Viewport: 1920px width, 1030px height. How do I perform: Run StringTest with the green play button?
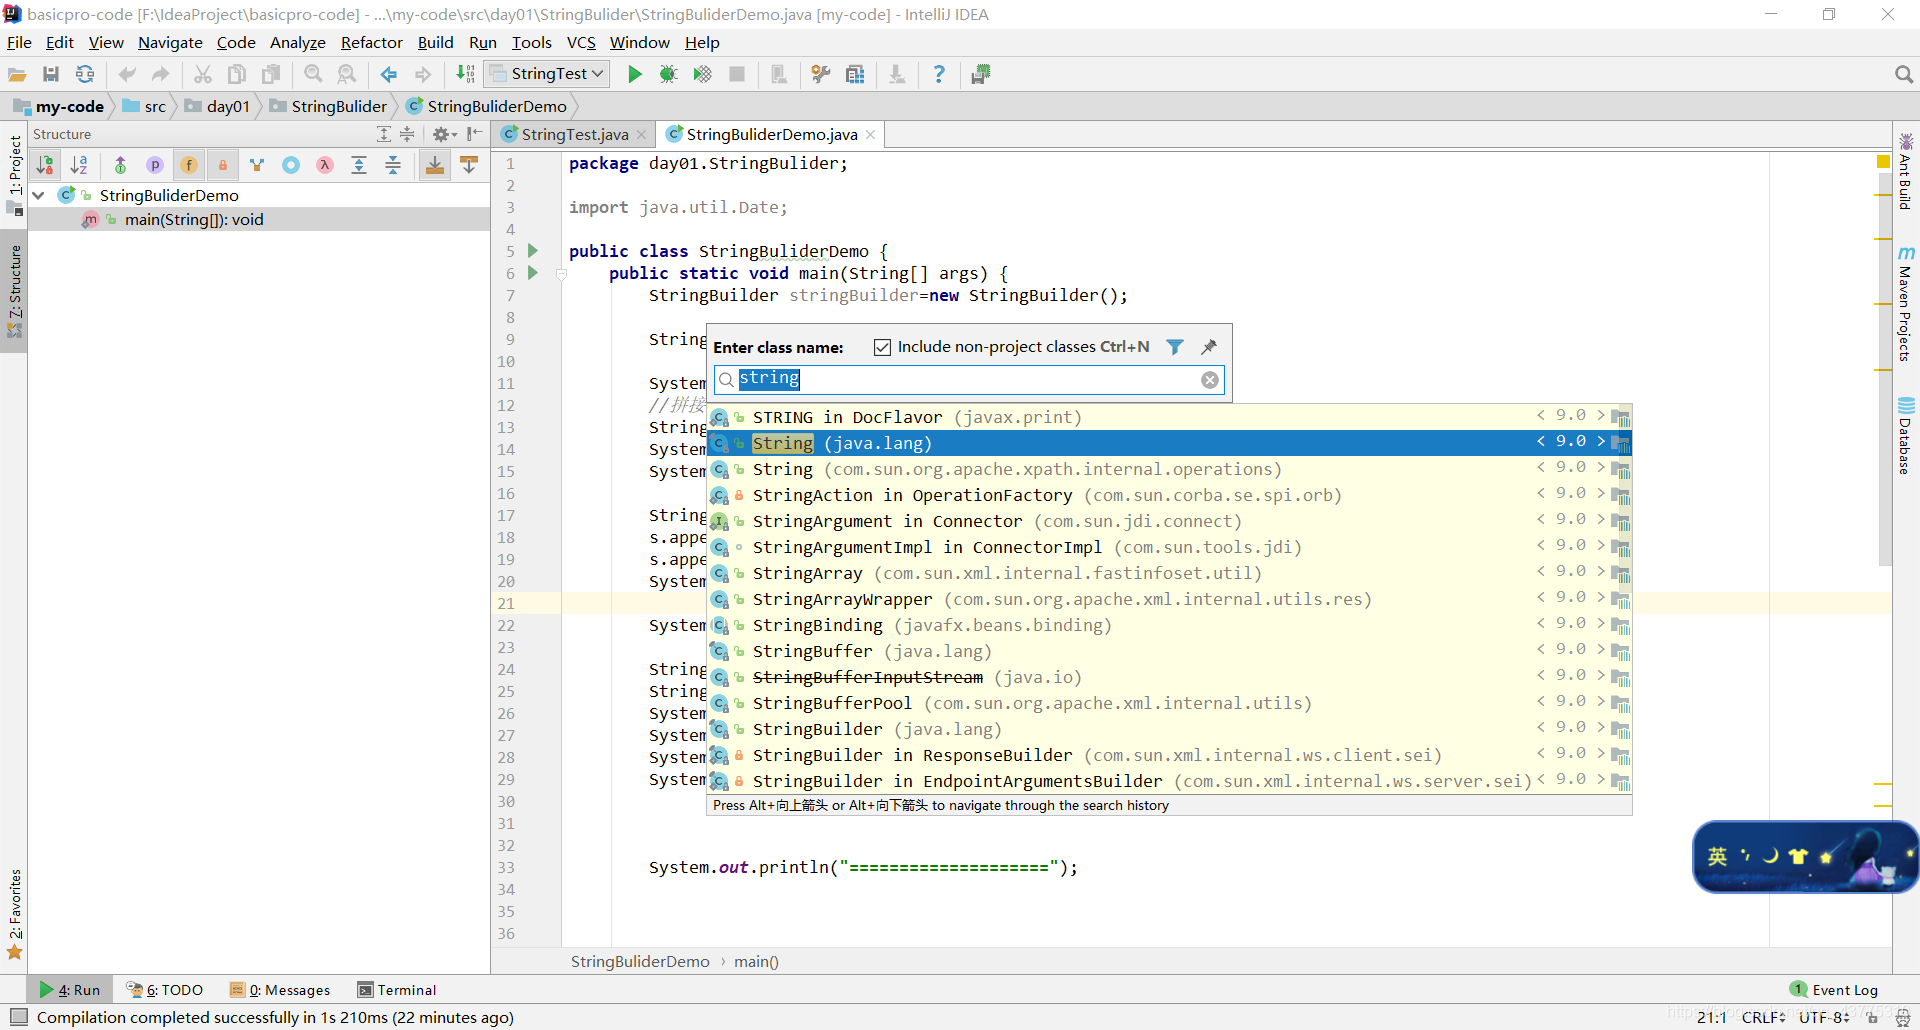click(635, 75)
